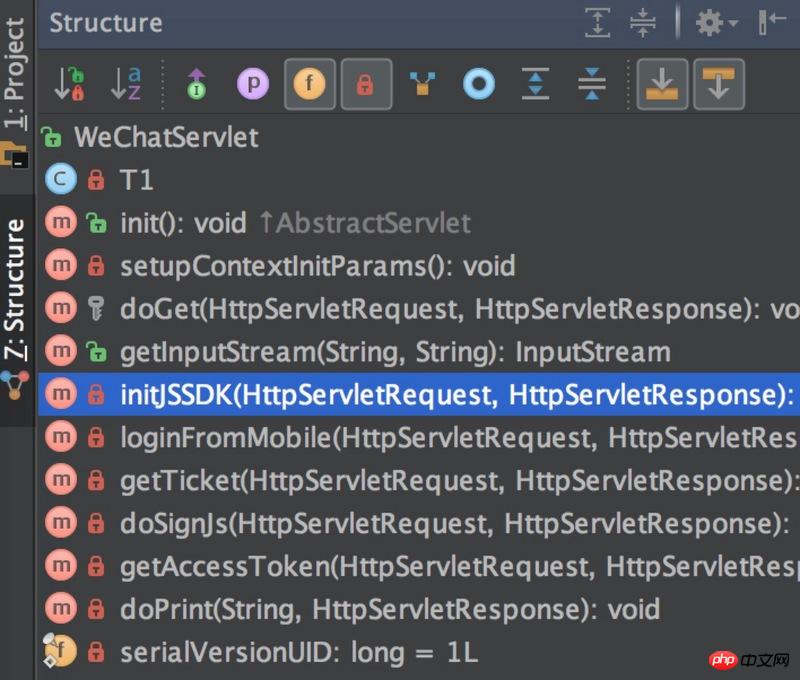Toggle Show non-public members

366,84
